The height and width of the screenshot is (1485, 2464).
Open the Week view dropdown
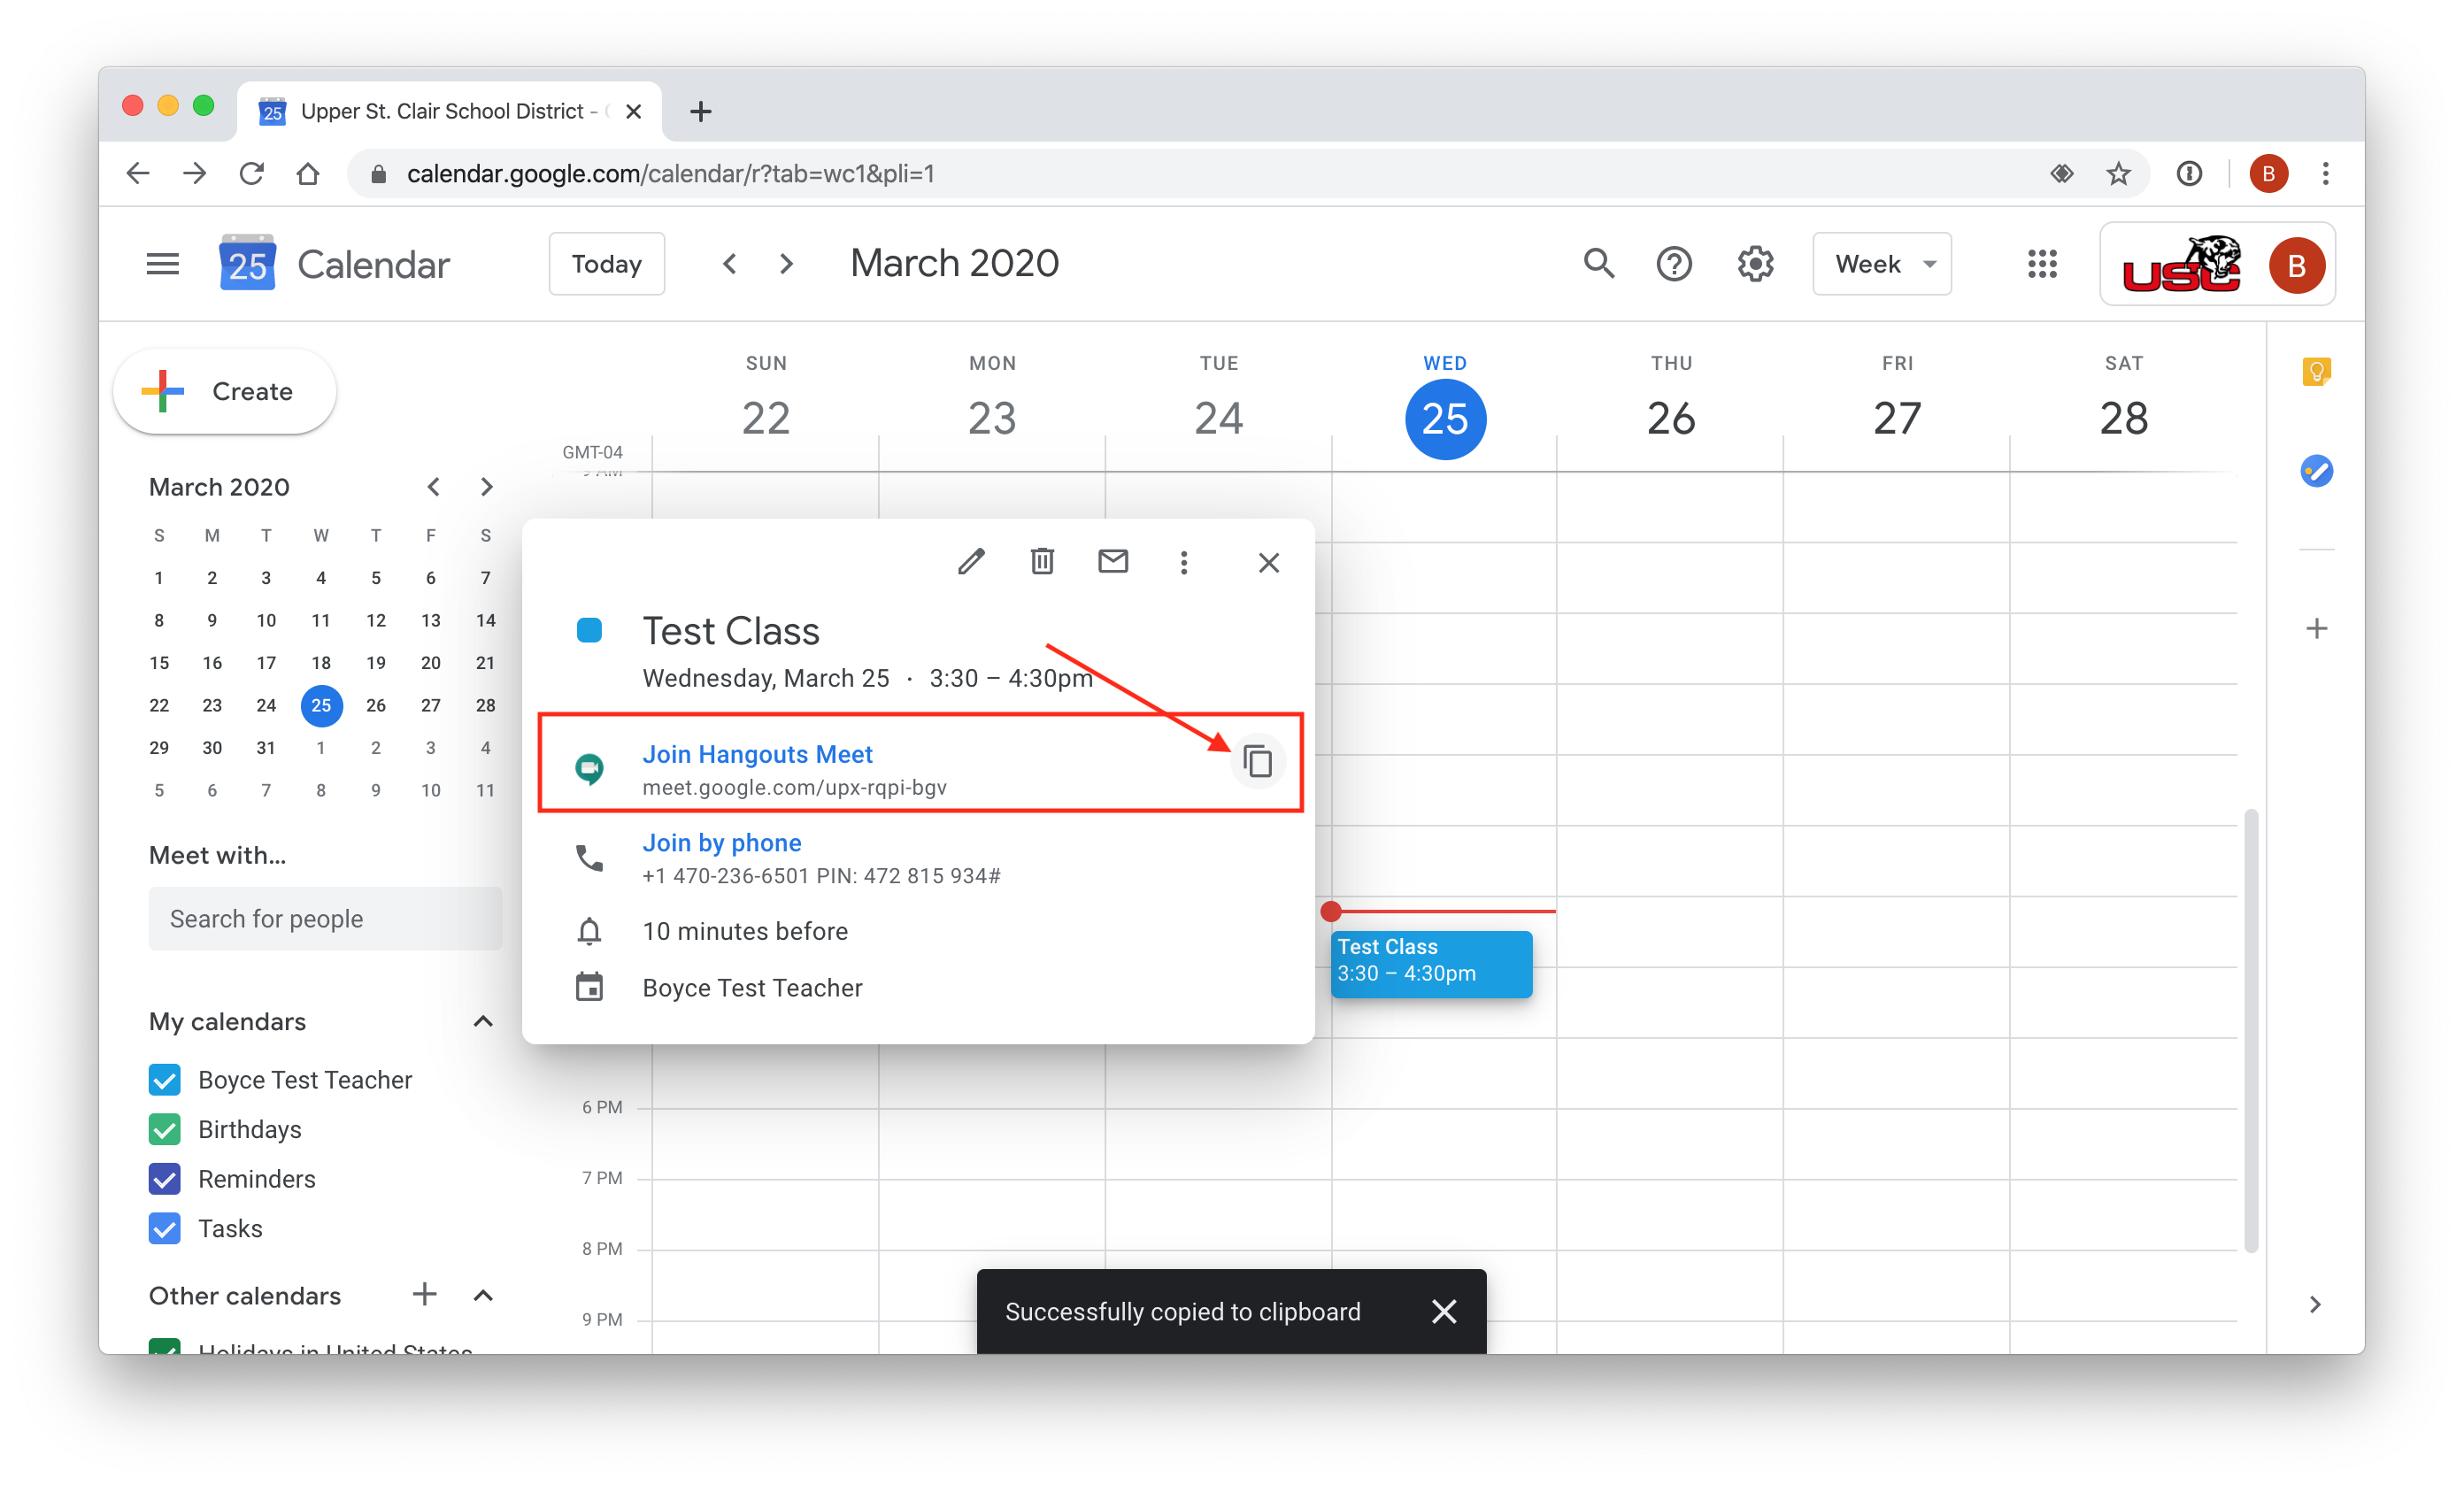(1882, 264)
